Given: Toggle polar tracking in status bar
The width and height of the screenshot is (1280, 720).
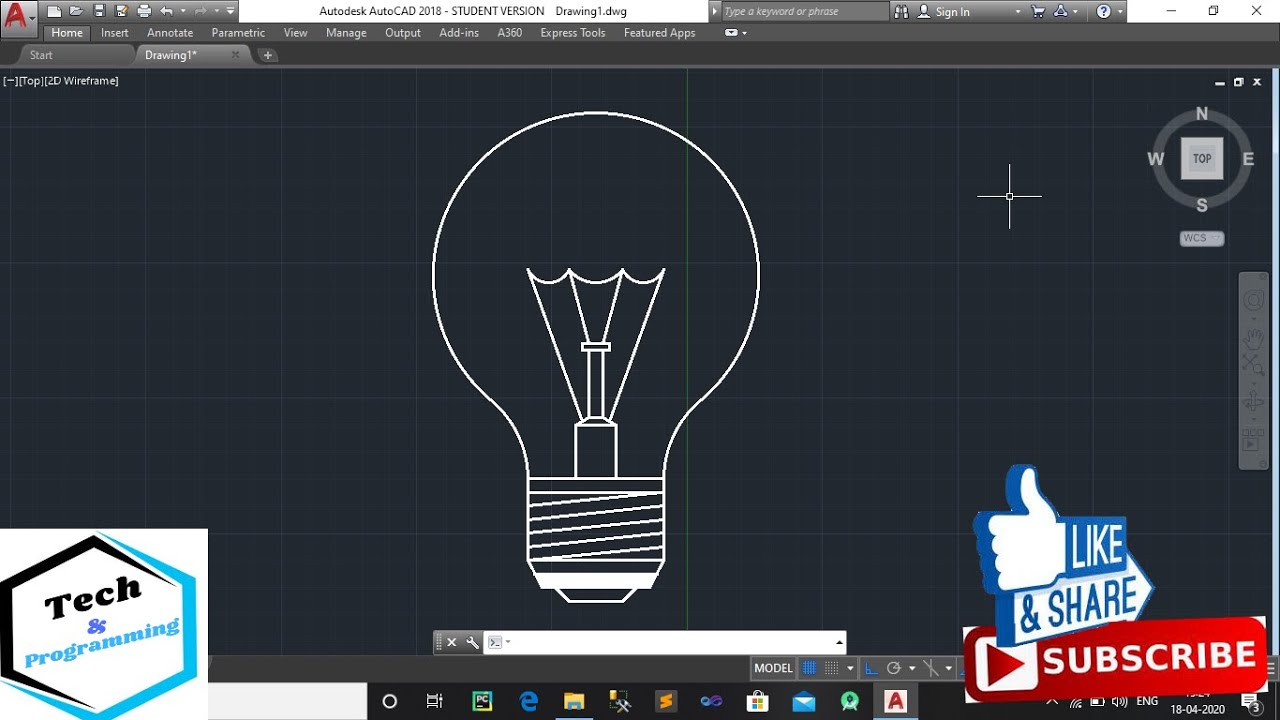Looking at the screenshot, I should (894, 668).
